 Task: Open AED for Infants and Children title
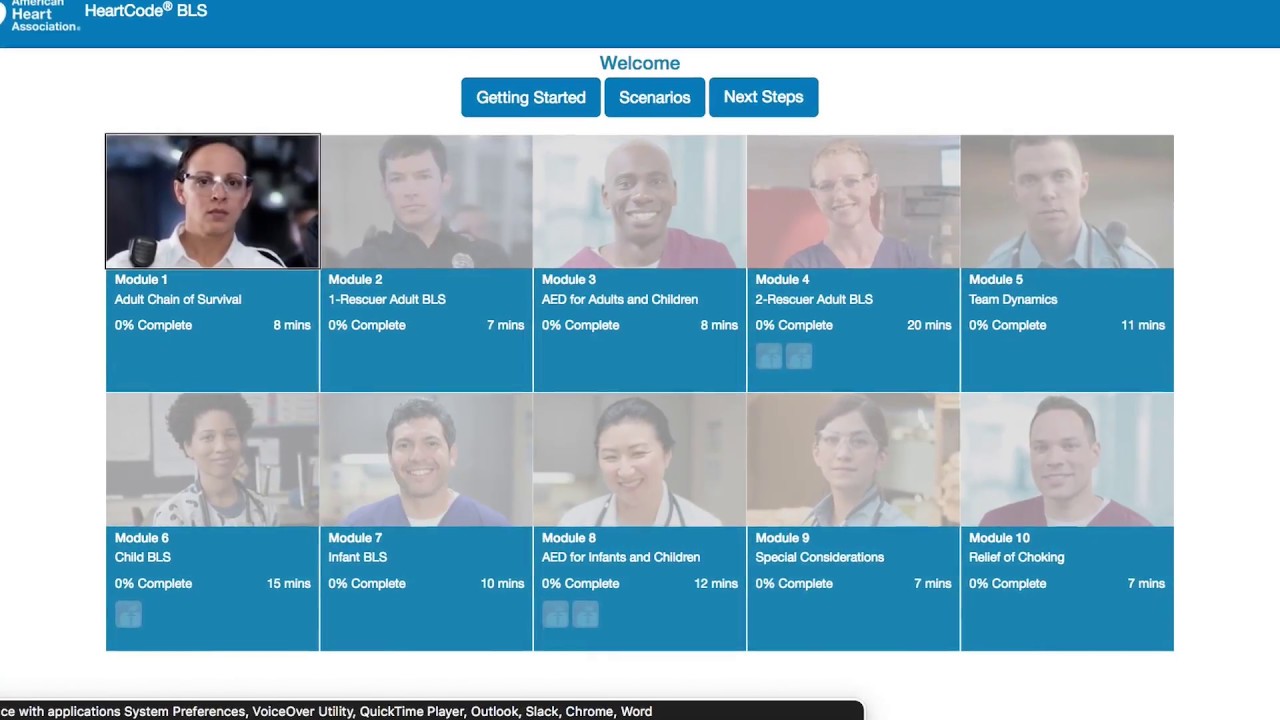621,557
